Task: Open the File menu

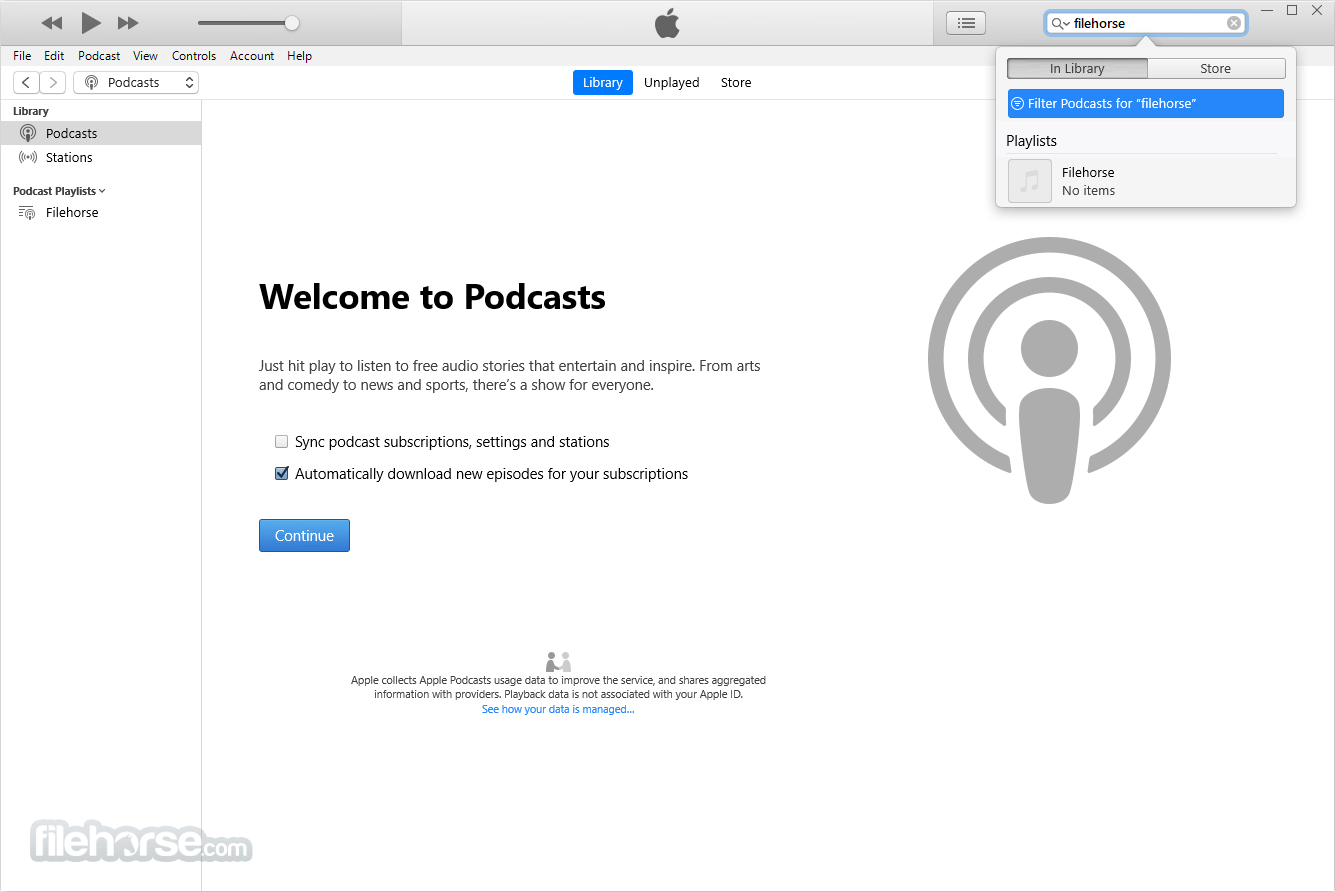Action: [22, 56]
